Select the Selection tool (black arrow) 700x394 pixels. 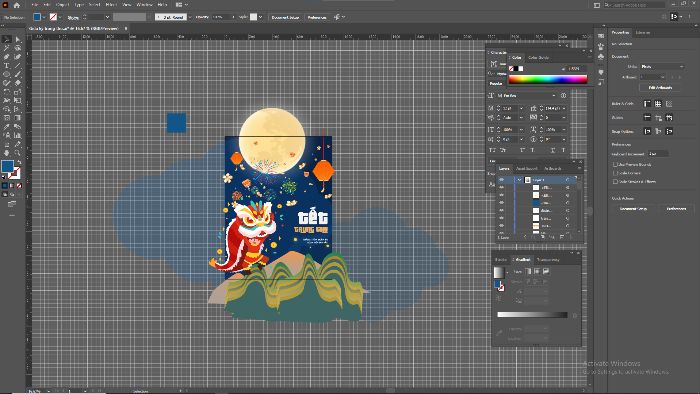point(7,39)
